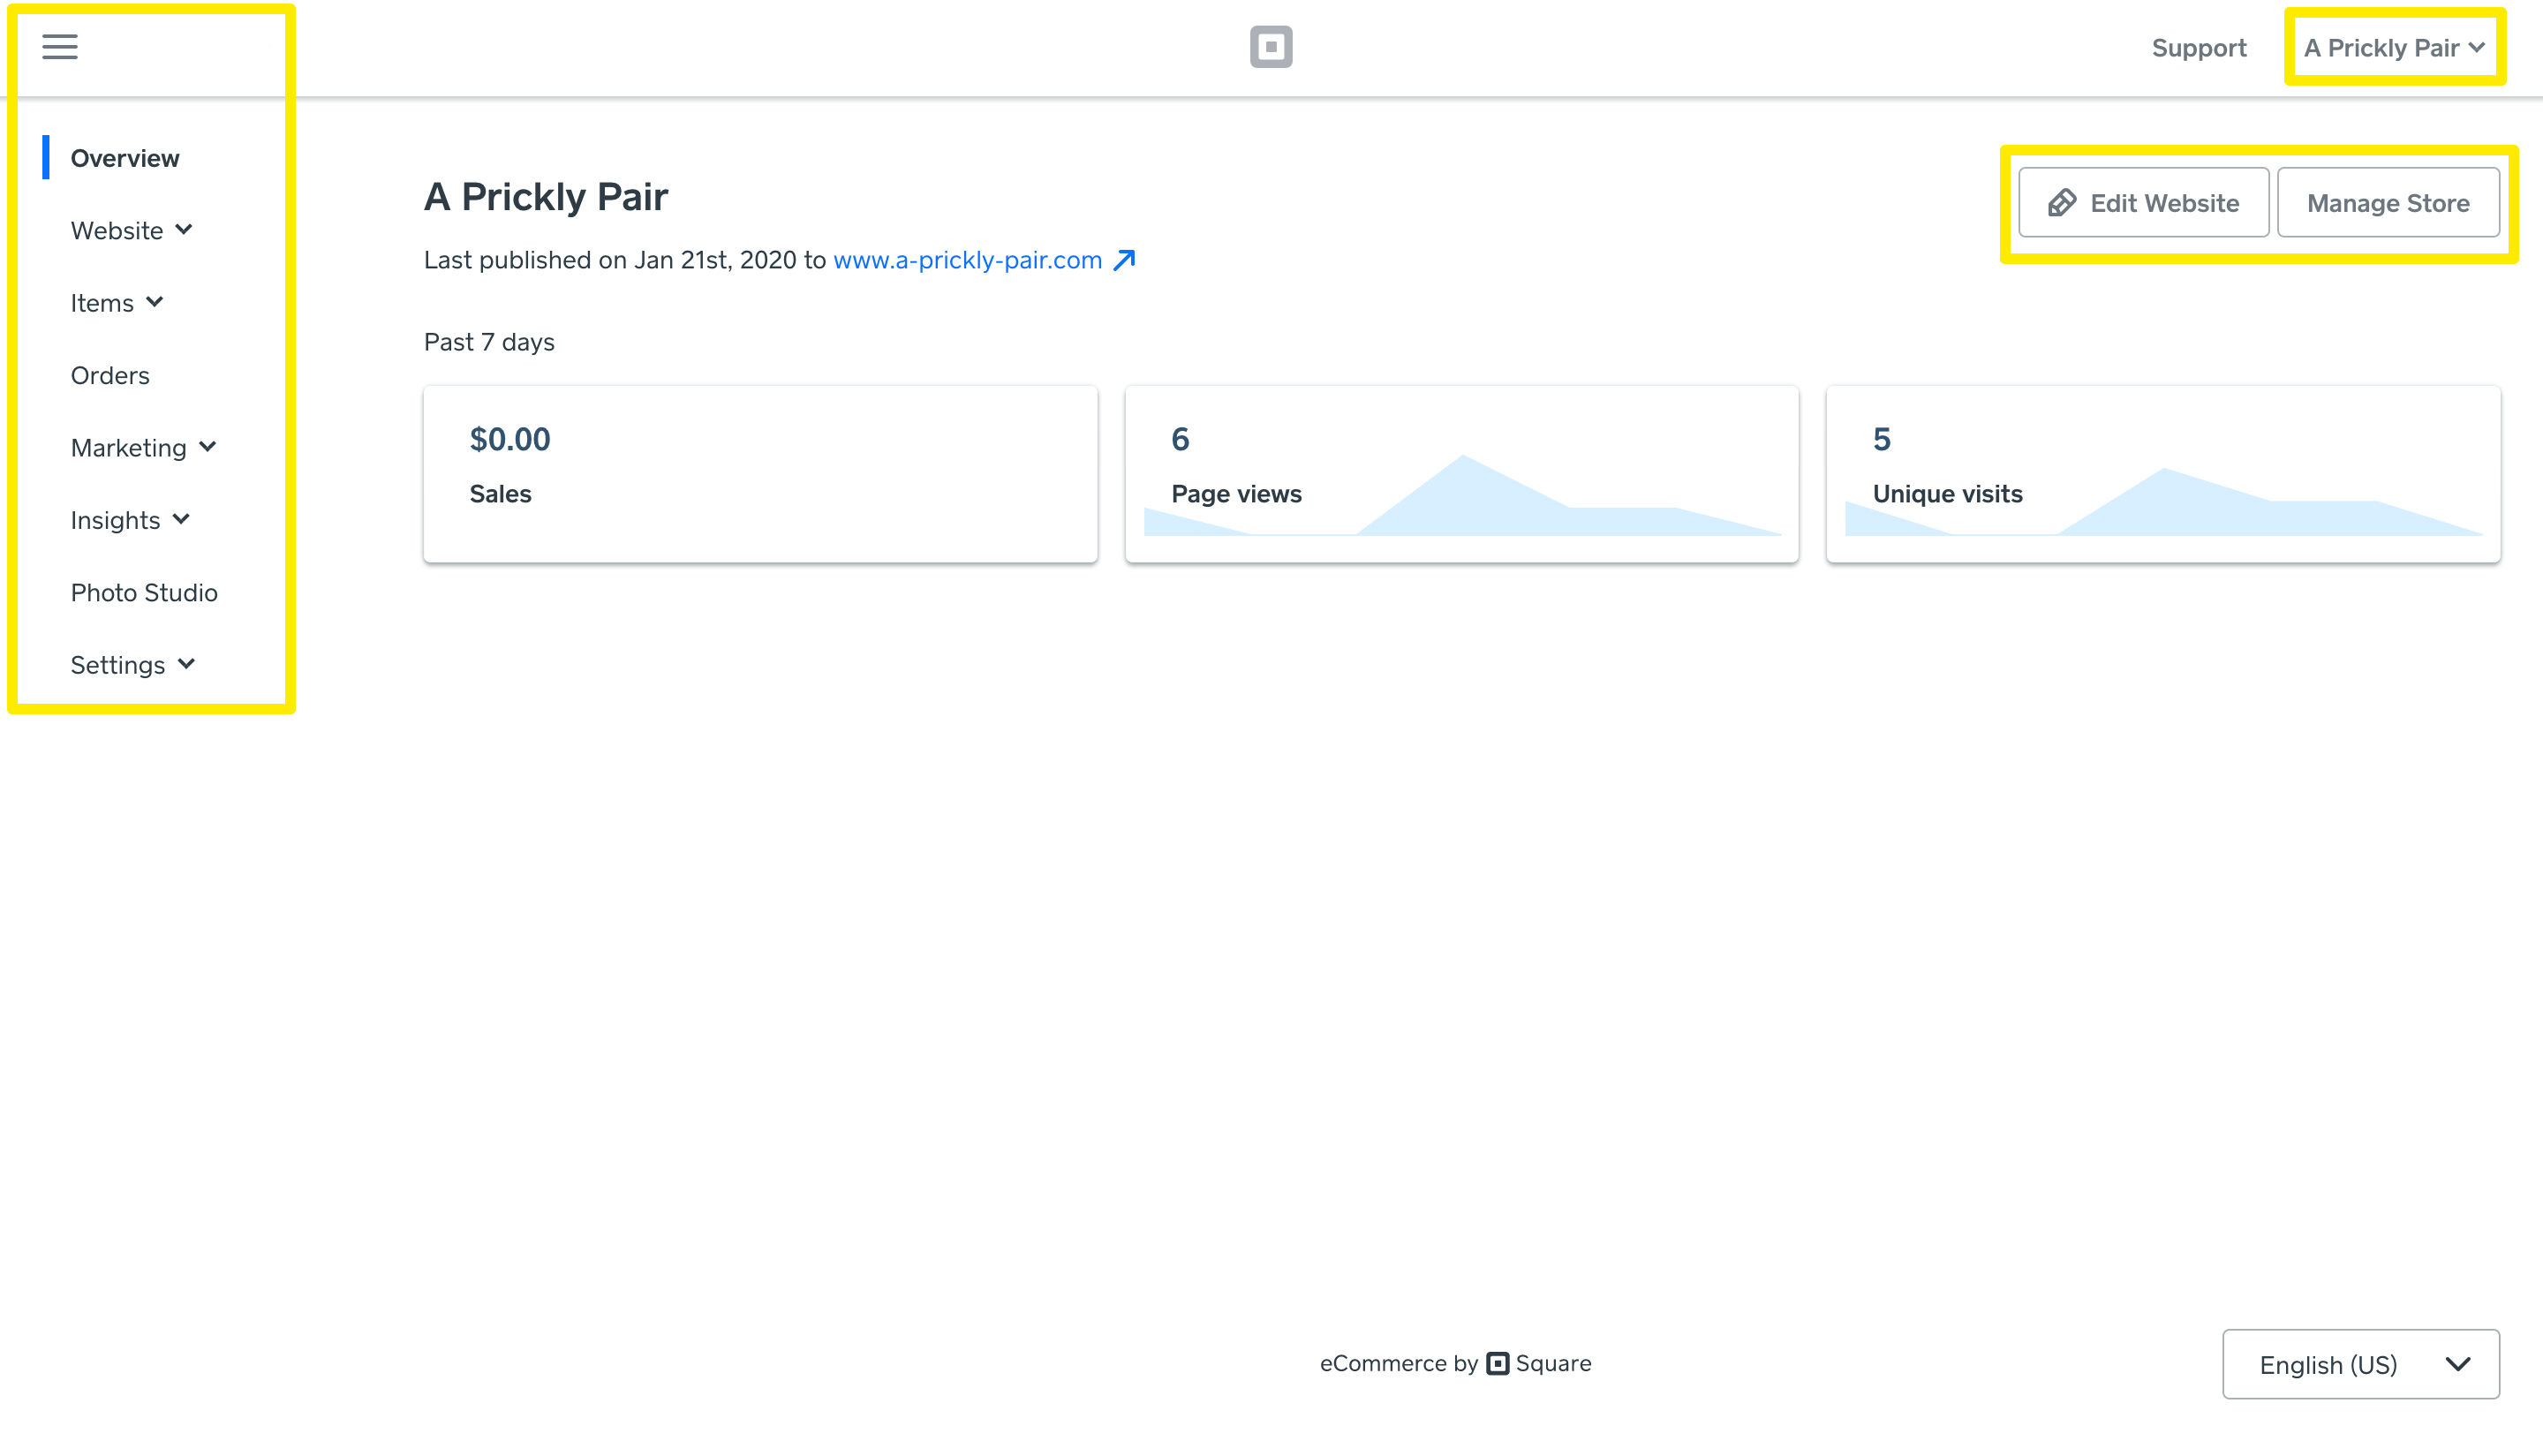
Task: Click the eCommerce by Square footer text
Action: point(1456,1363)
